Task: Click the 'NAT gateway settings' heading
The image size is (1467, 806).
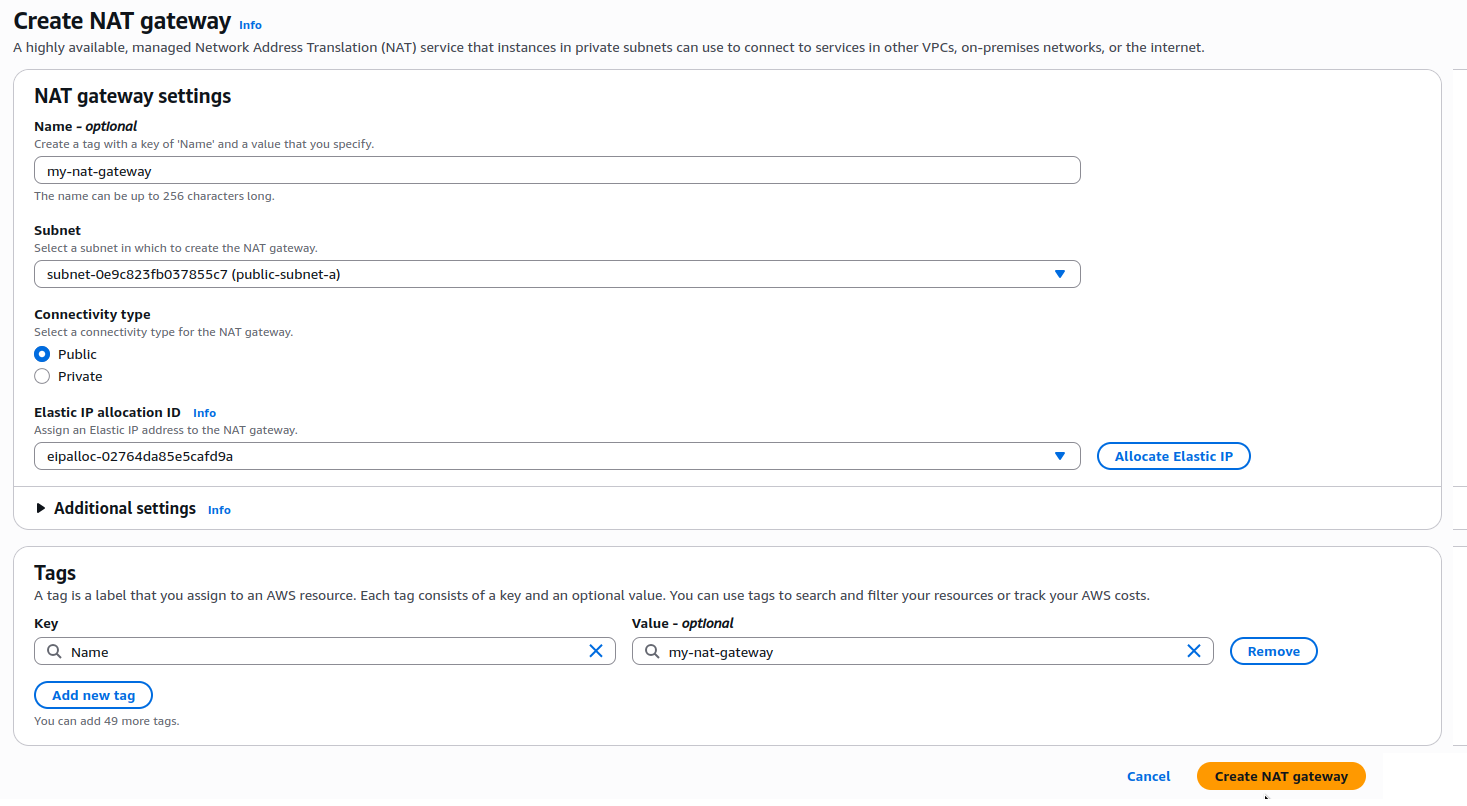Action: click(x=133, y=96)
